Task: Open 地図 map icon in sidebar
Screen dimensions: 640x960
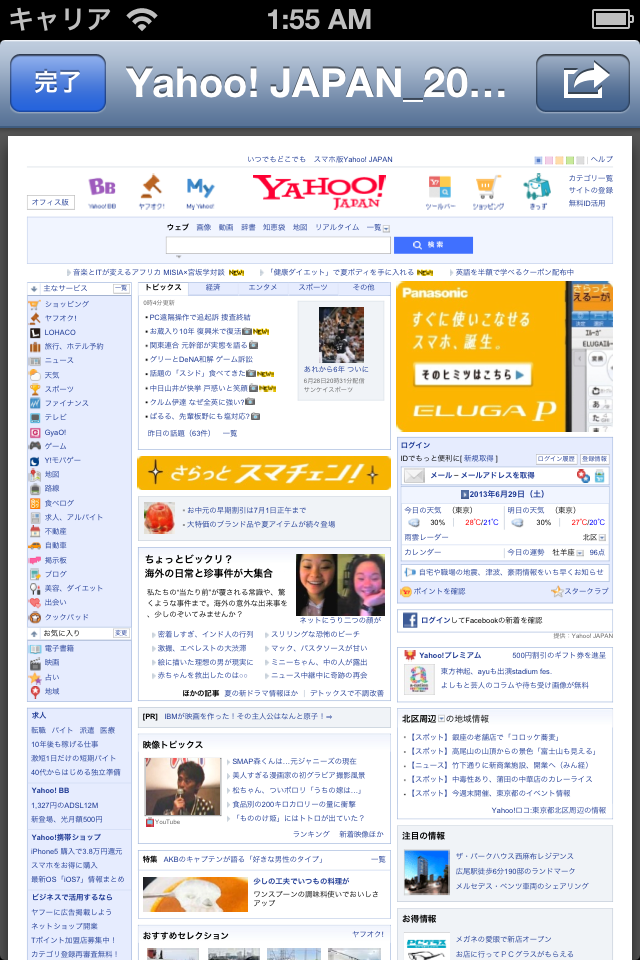Action: (x=36, y=474)
